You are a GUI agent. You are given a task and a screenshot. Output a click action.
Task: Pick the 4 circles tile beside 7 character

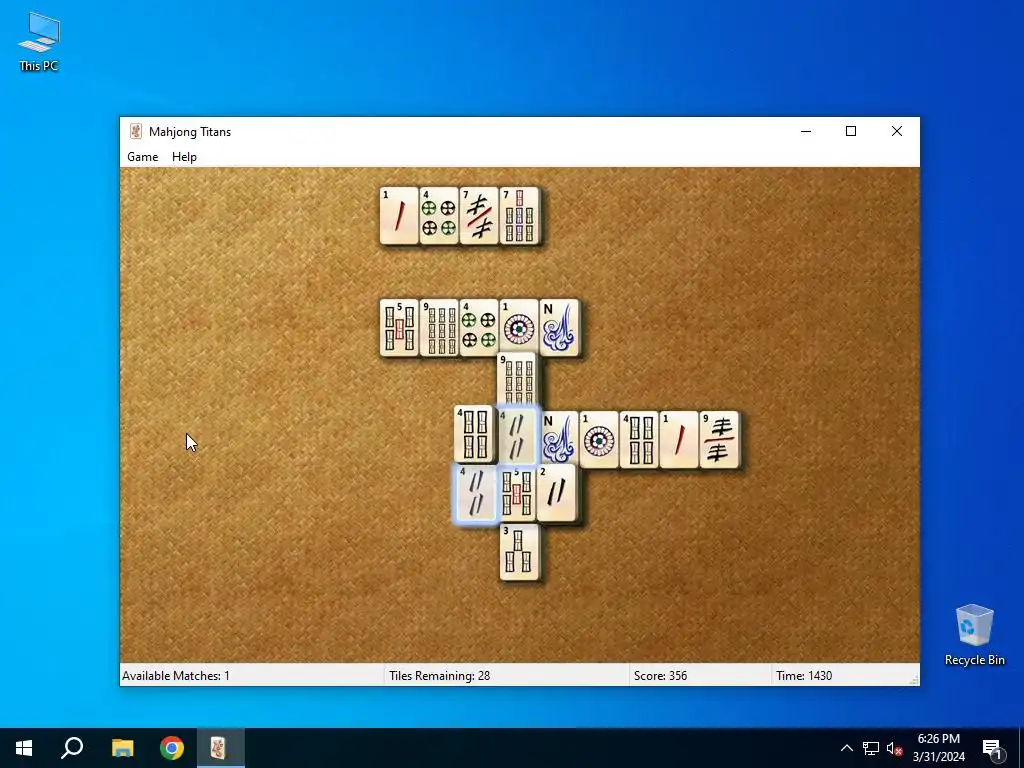439,216
